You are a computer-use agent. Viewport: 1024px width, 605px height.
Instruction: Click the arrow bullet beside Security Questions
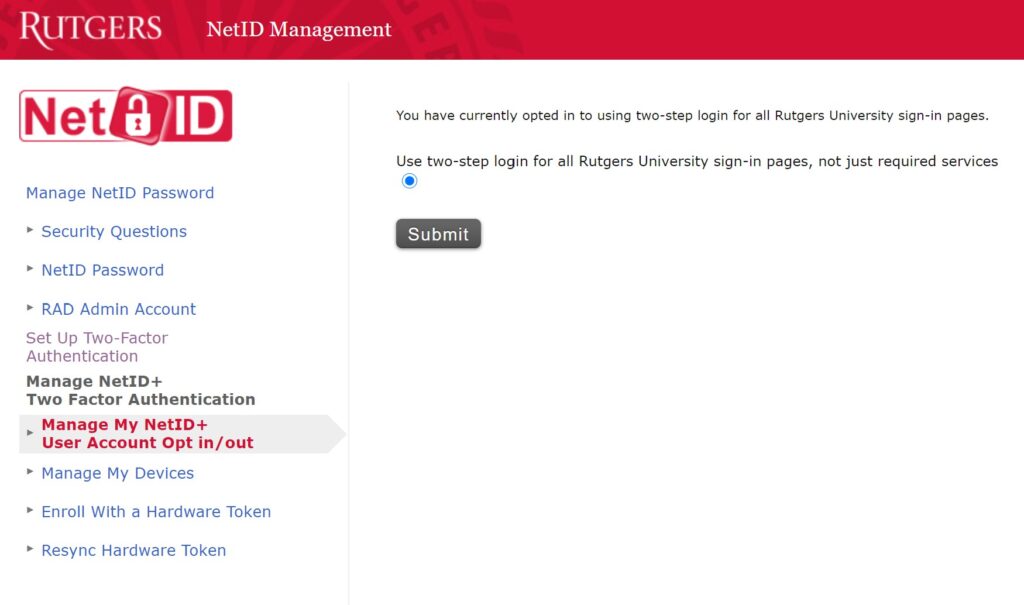click(x=30, y=230)
